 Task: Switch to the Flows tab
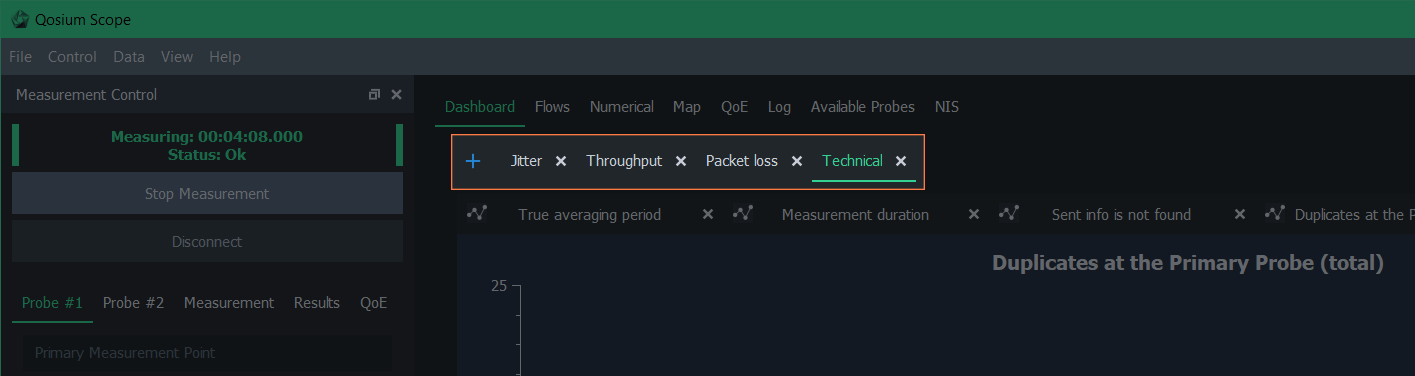coord(552,106)
